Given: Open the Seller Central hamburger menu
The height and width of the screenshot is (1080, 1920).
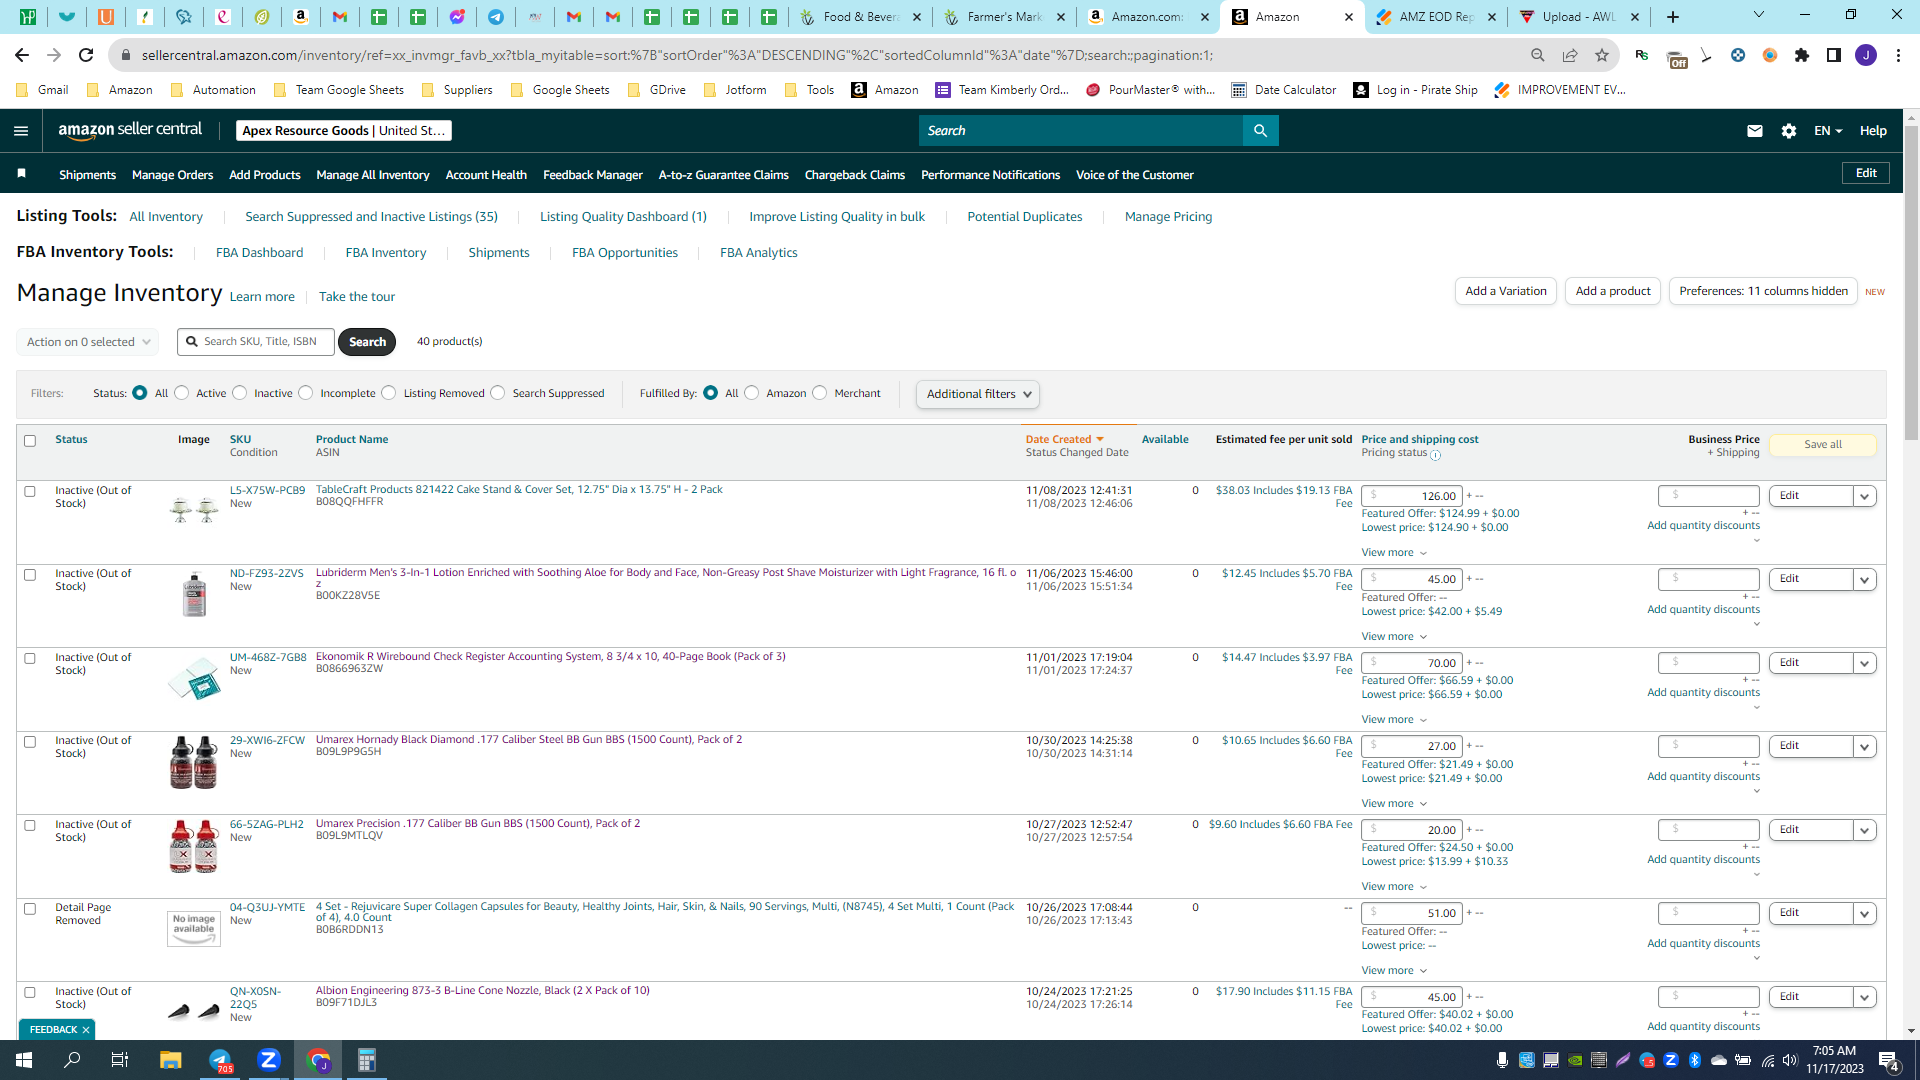Looking at the screenshot, I should click(x=21, y=131).
